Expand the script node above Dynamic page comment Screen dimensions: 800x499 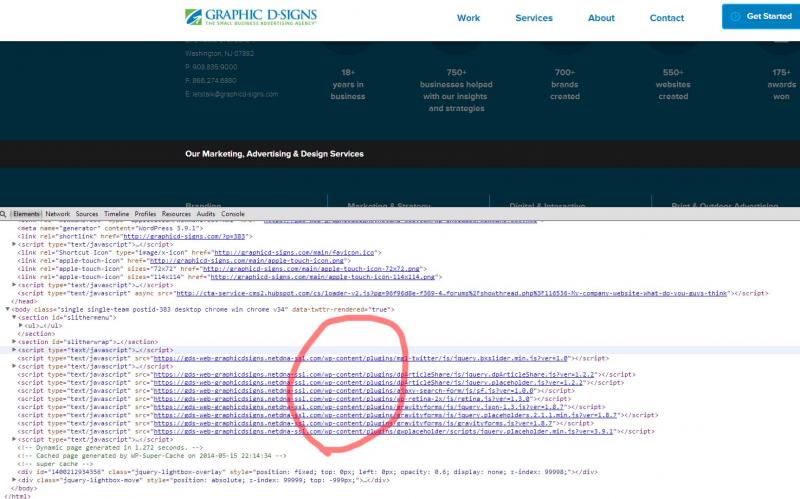coord(14,439)
